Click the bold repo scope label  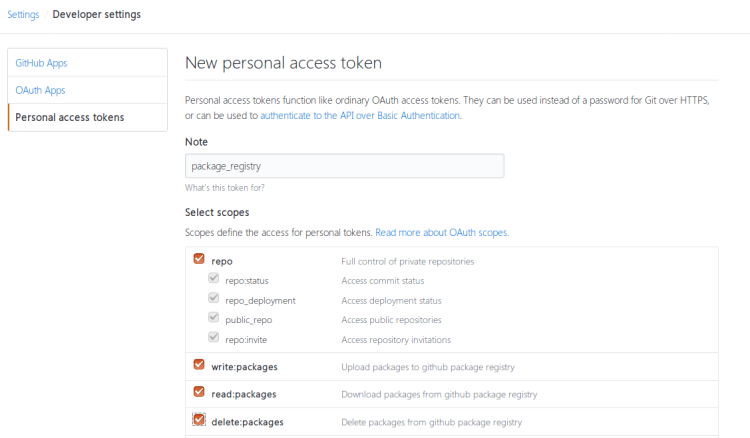click(222, 261)
